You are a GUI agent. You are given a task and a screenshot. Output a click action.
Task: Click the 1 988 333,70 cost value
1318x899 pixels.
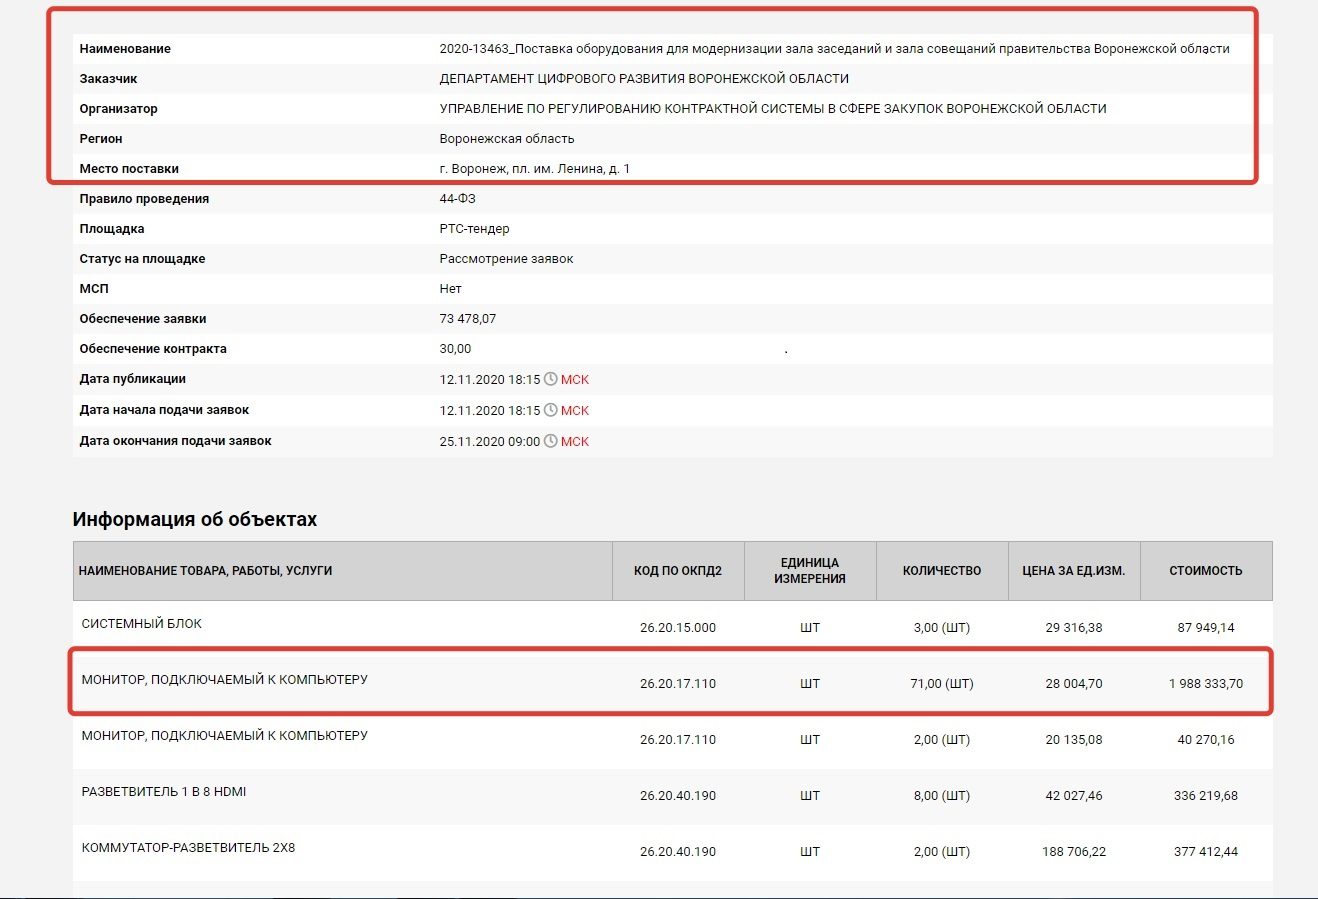click(1205, 684)
